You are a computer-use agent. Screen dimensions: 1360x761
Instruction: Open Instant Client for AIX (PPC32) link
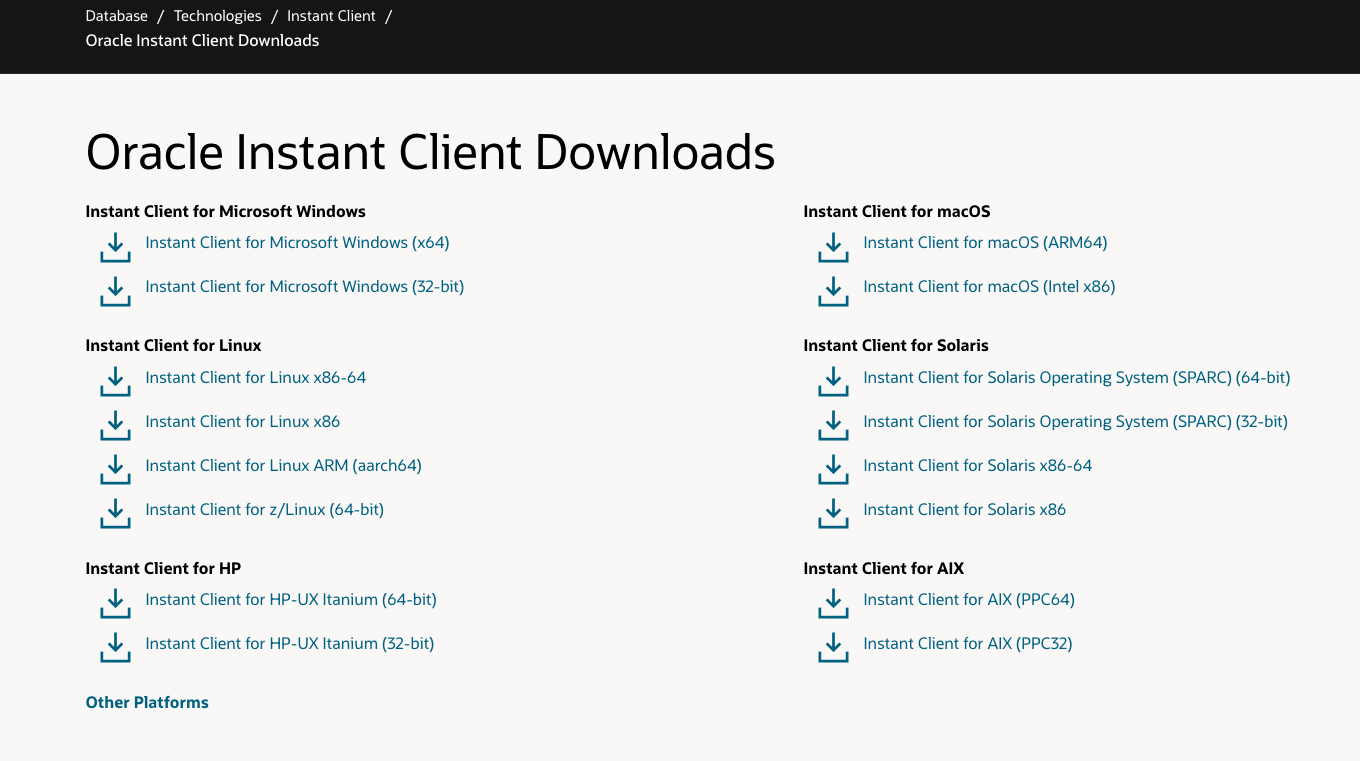click(x=968, y=643)
